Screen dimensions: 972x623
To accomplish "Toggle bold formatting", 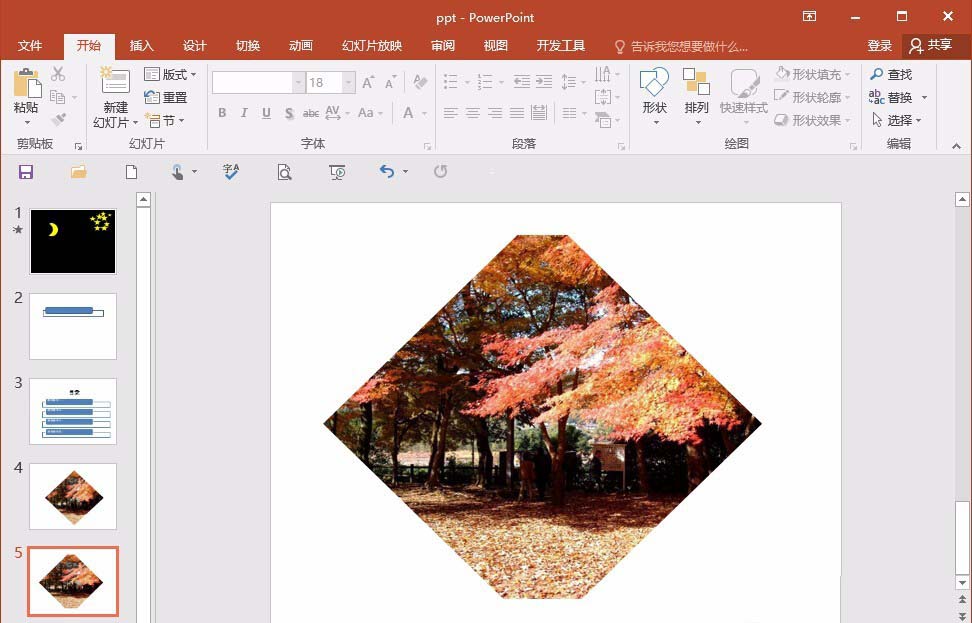I will point(222,113).
